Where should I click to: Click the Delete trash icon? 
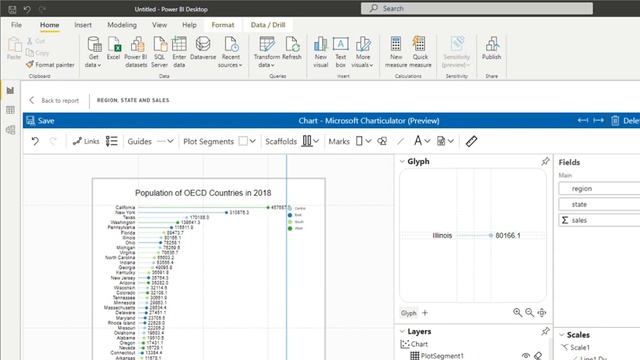pos(615,120)
